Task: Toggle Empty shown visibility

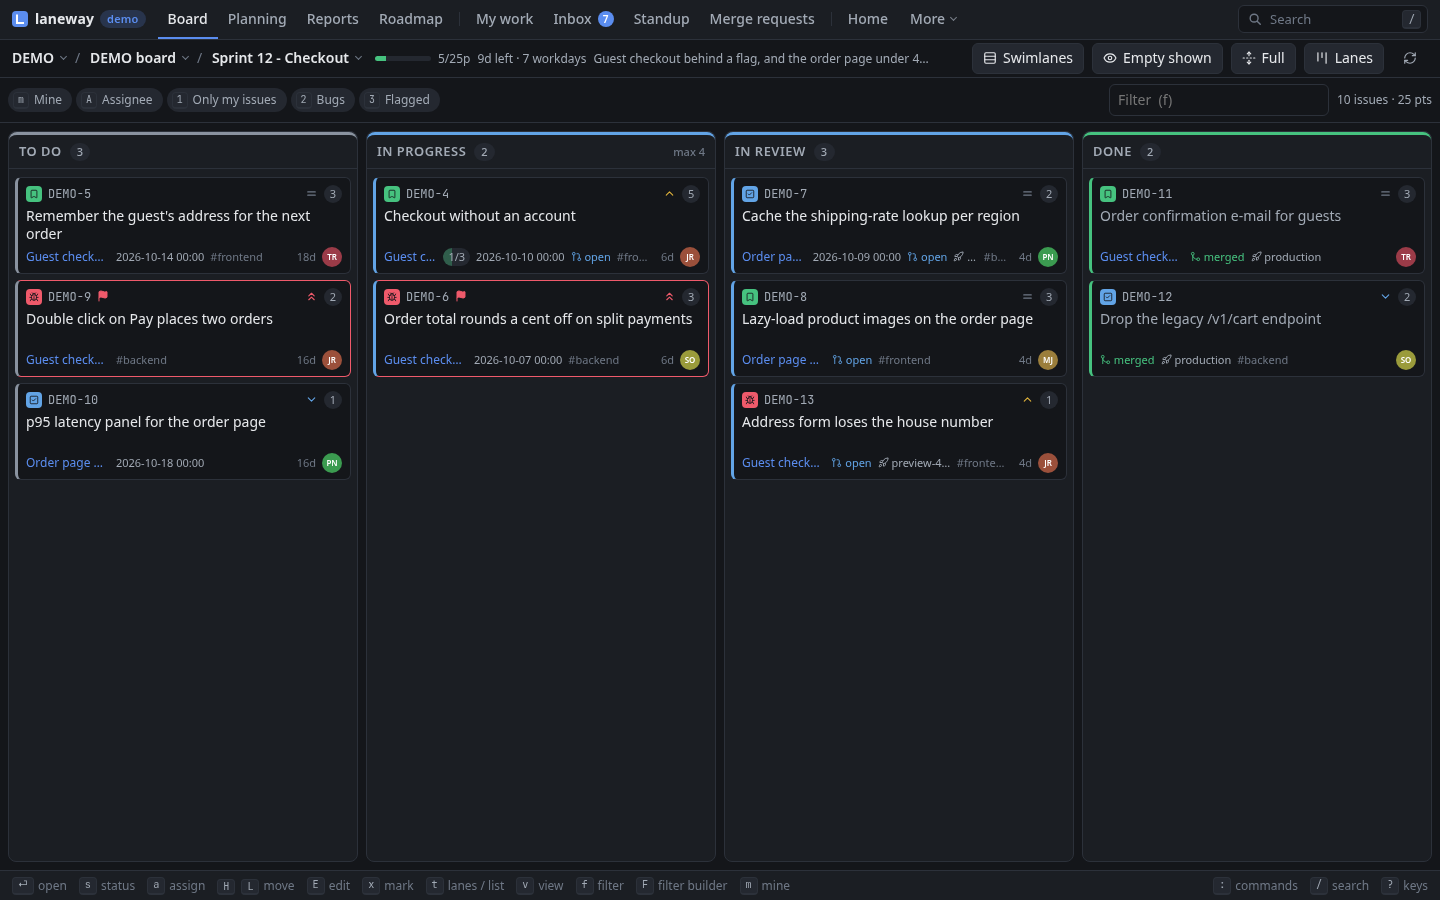Action: 1157,58
